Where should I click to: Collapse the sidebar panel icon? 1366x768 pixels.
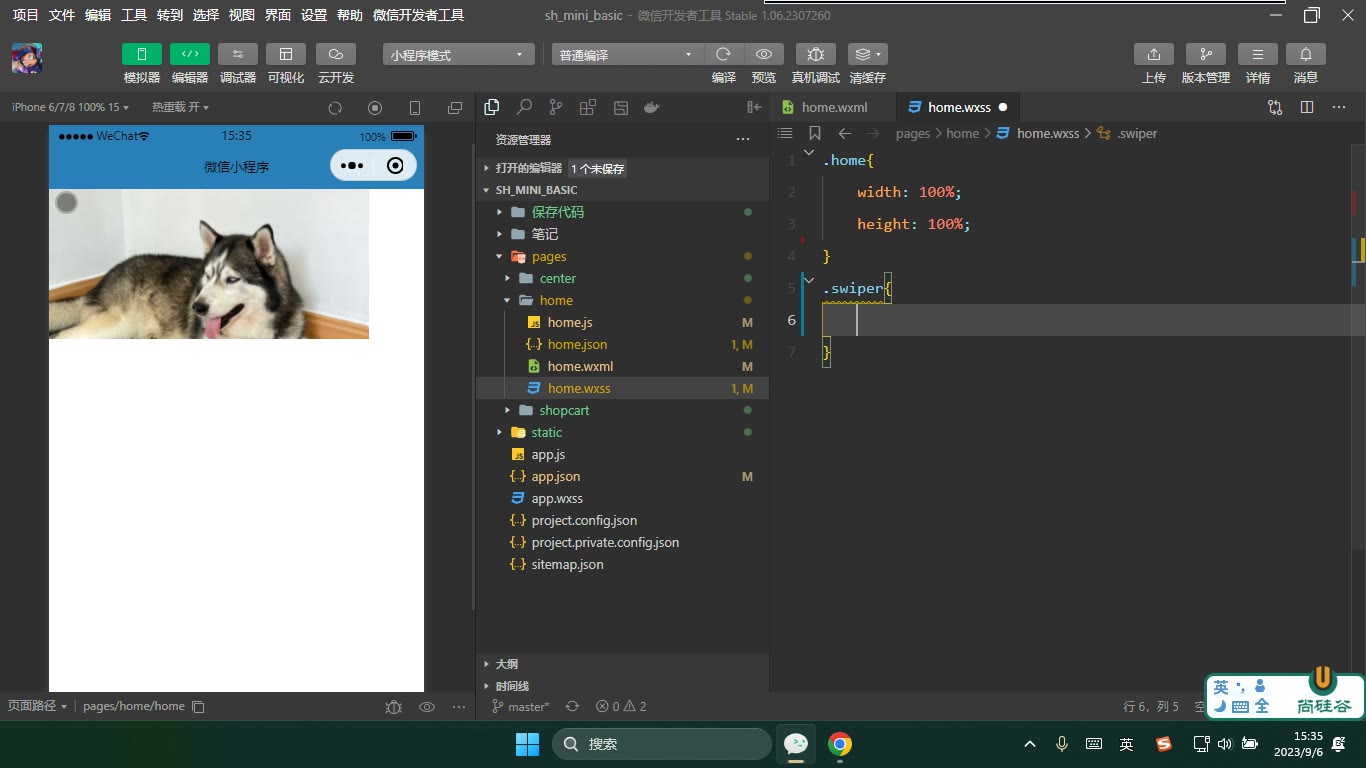[754, 107]
